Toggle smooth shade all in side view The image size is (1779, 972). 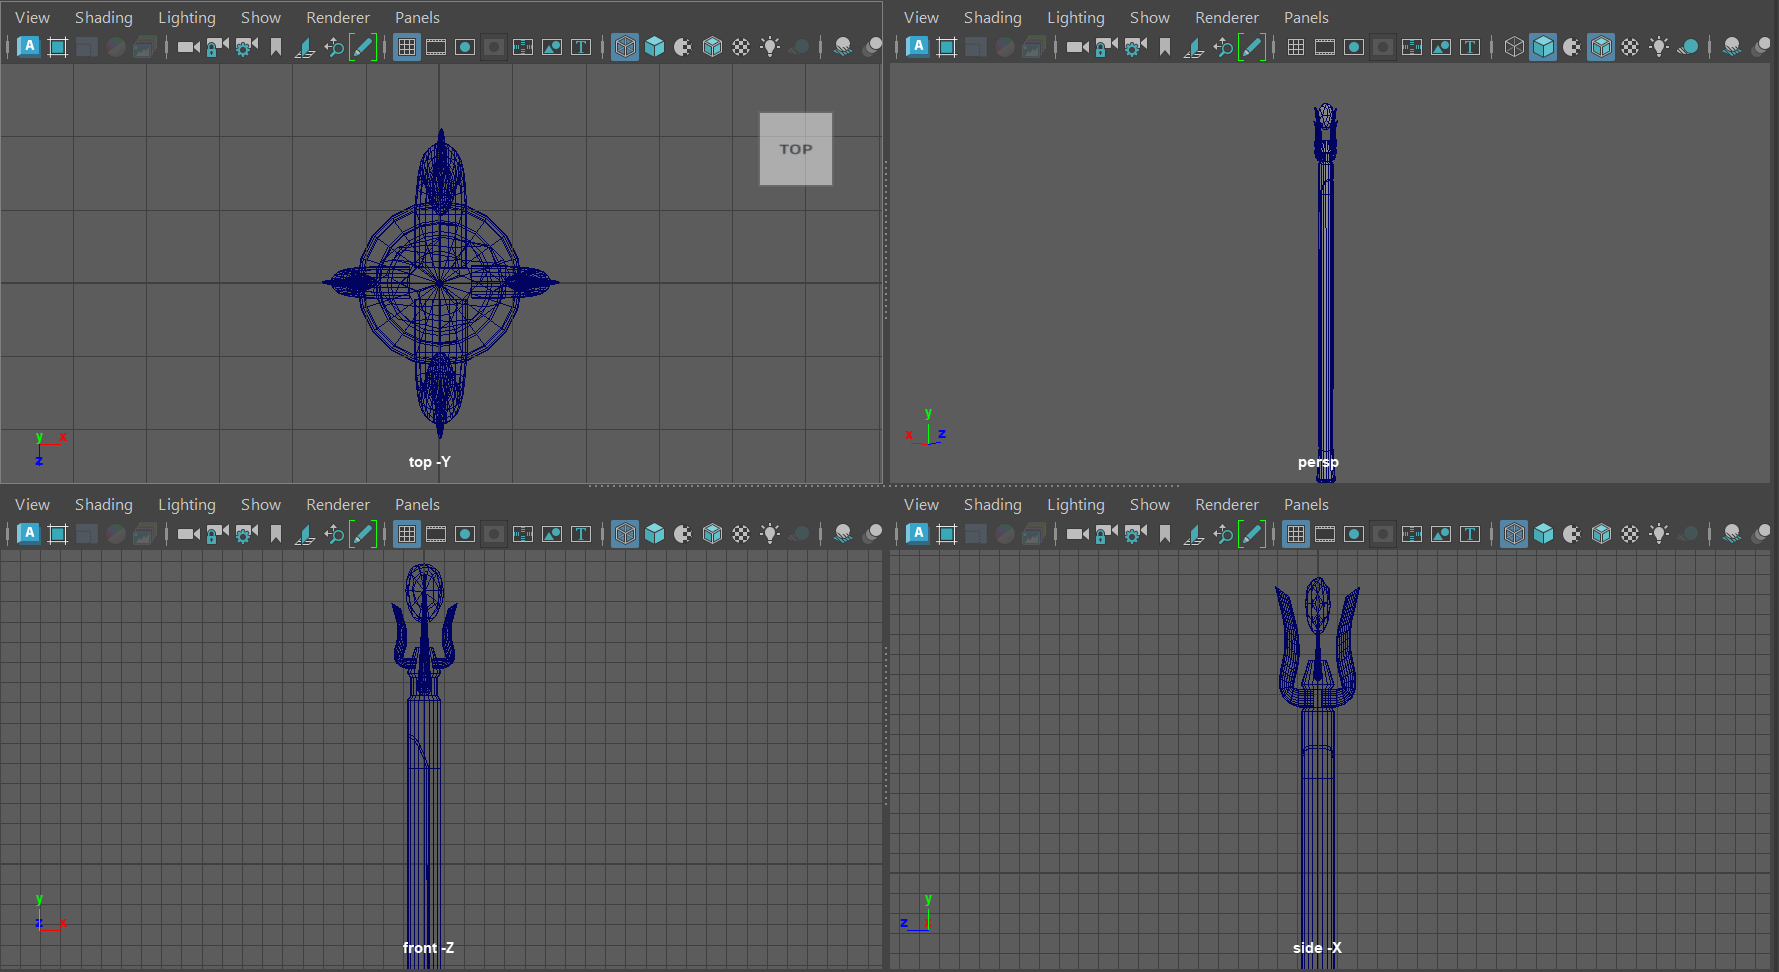1543,534
